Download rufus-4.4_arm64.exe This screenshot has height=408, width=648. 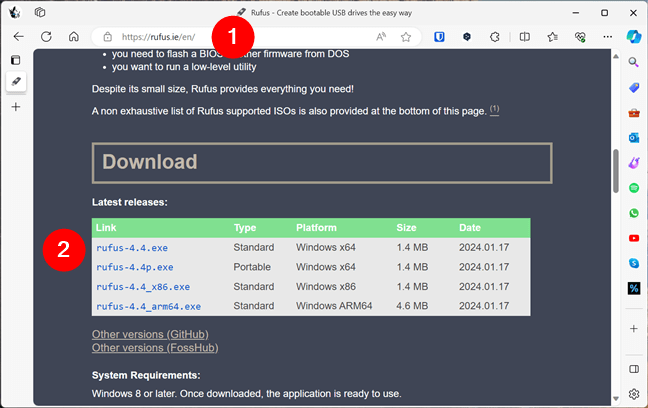click(x=148, y=307)
